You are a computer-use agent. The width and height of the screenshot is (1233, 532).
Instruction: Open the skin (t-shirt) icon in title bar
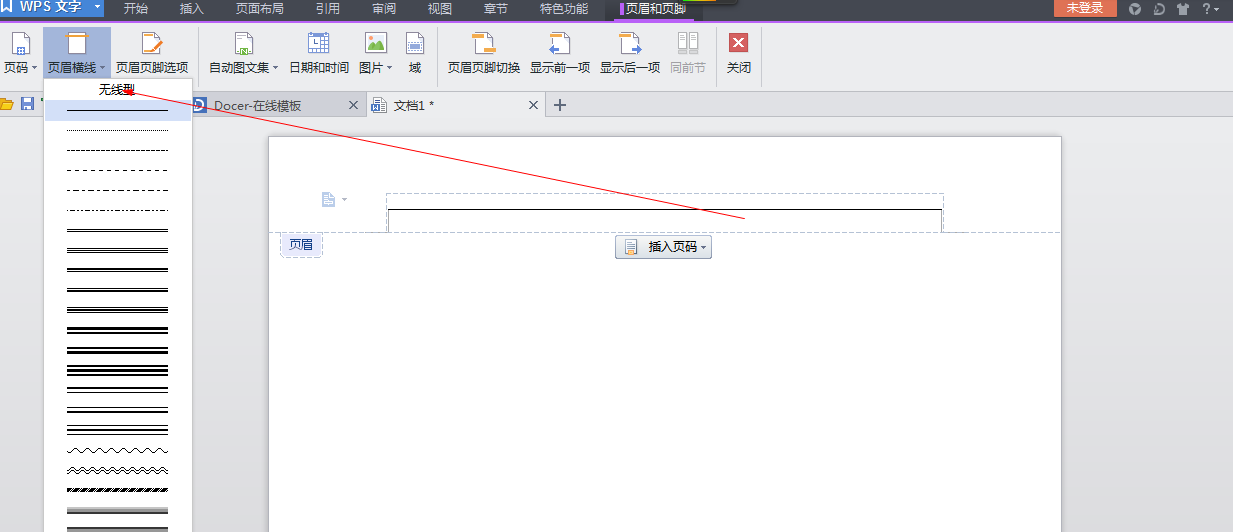[1183, 9]
